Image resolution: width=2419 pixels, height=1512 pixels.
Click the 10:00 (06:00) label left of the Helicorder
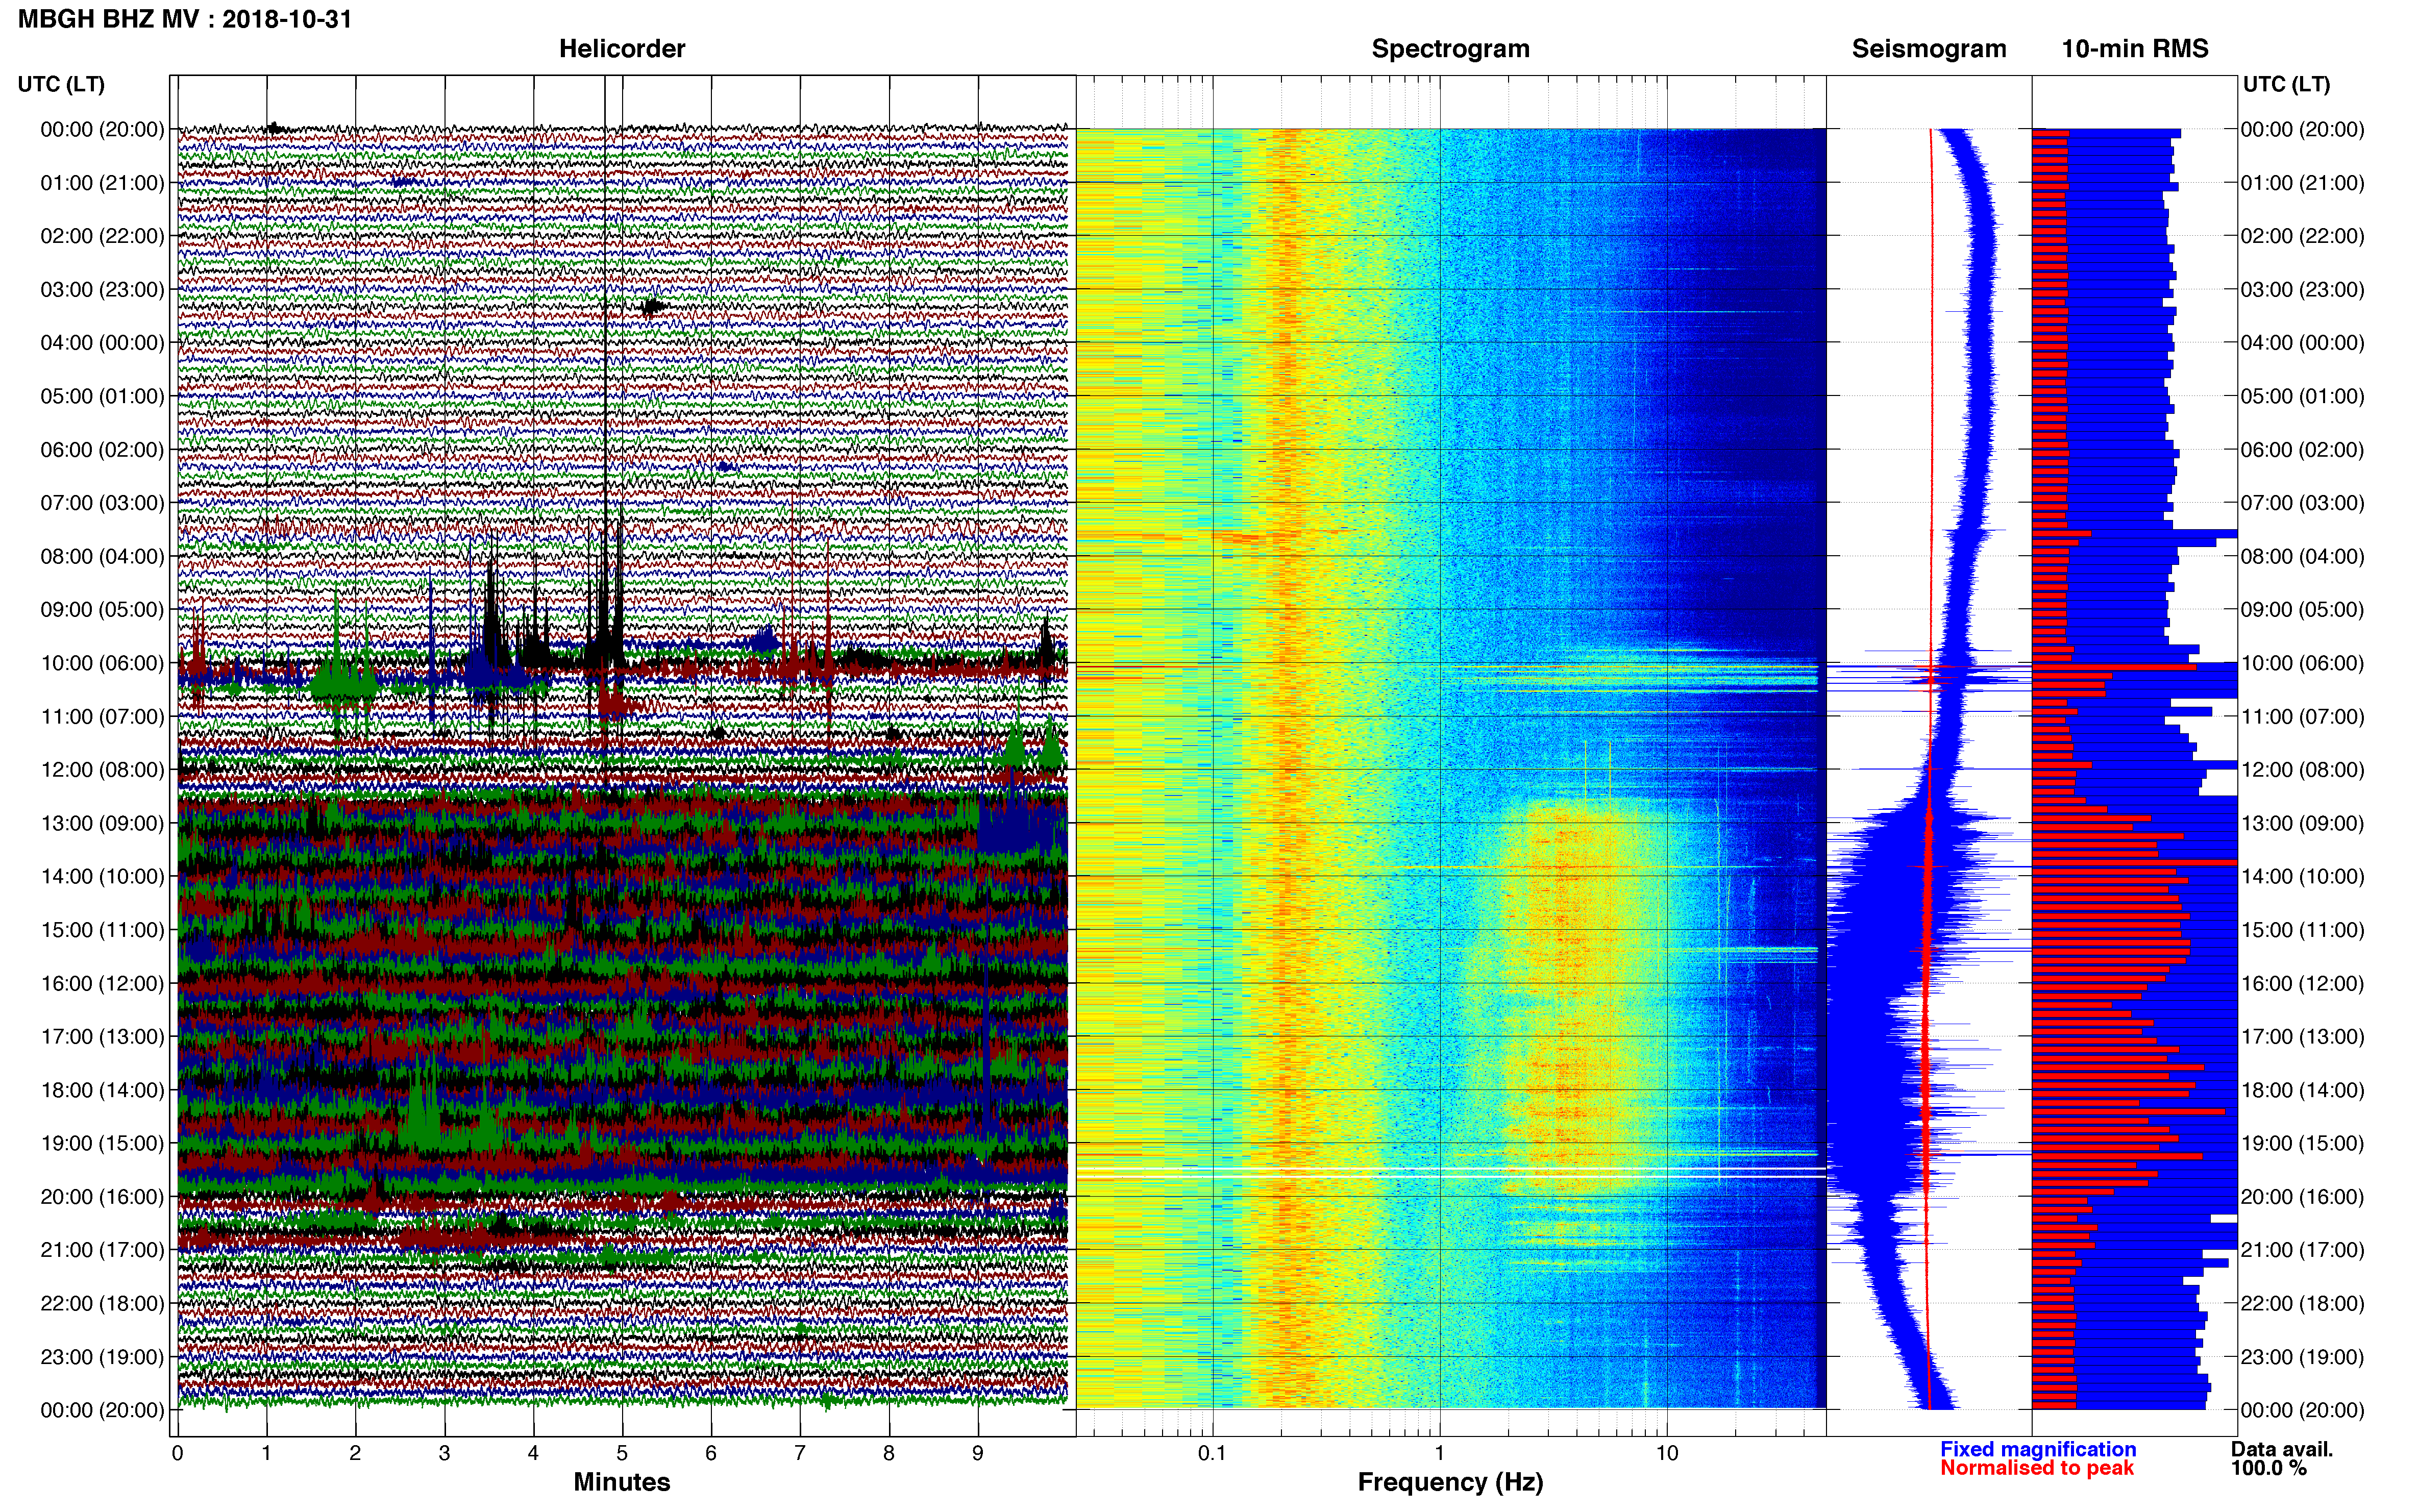[x=102, y=663]
